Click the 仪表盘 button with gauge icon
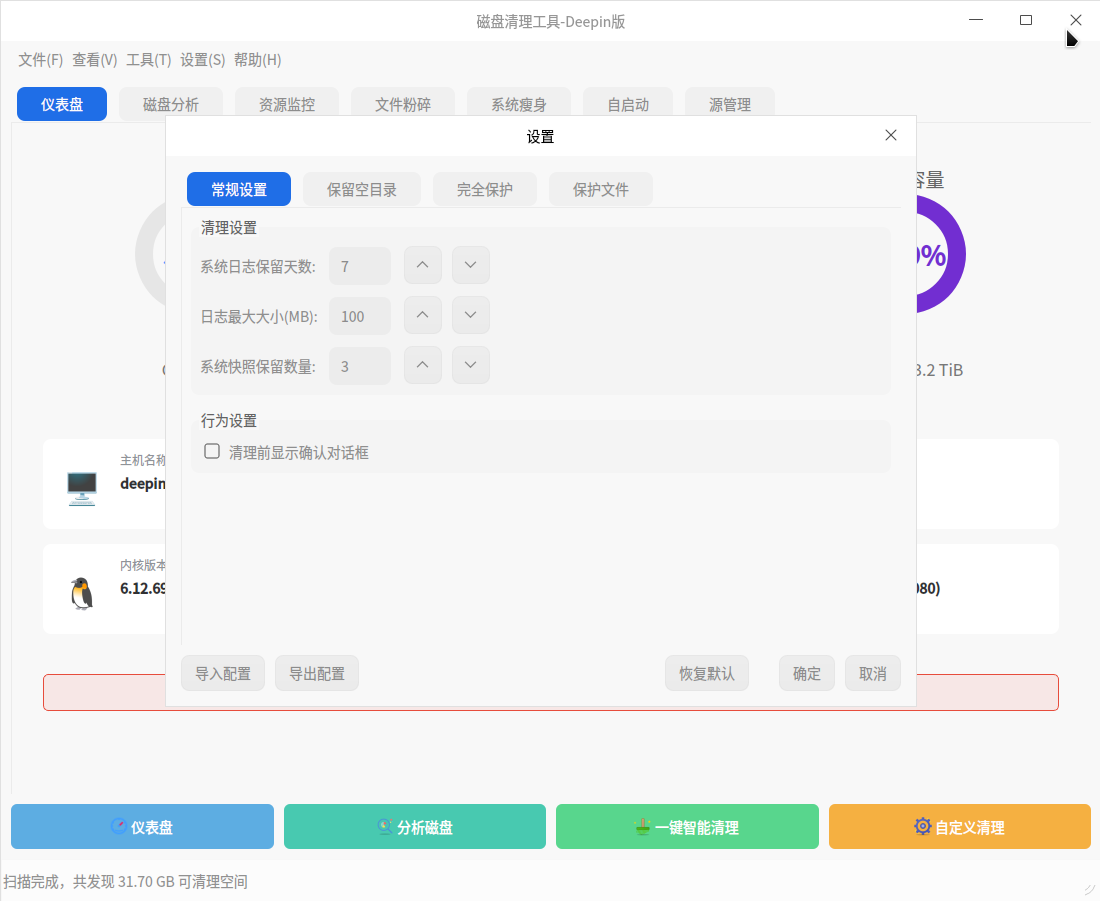This screenshot has width=1100, height=901. pyautogui.click(x=142, y=827)
